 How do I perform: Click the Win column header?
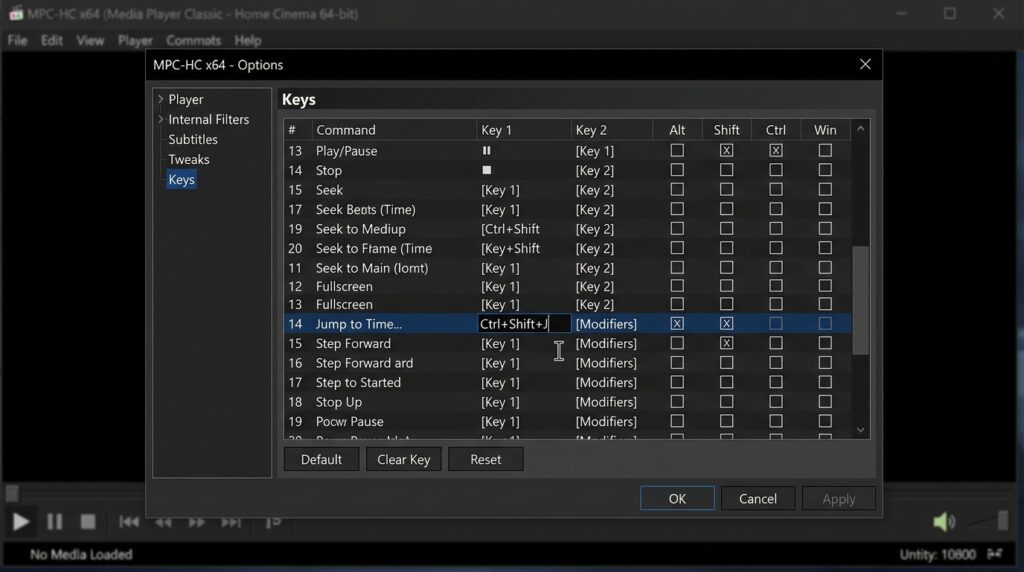pos(825,129)
